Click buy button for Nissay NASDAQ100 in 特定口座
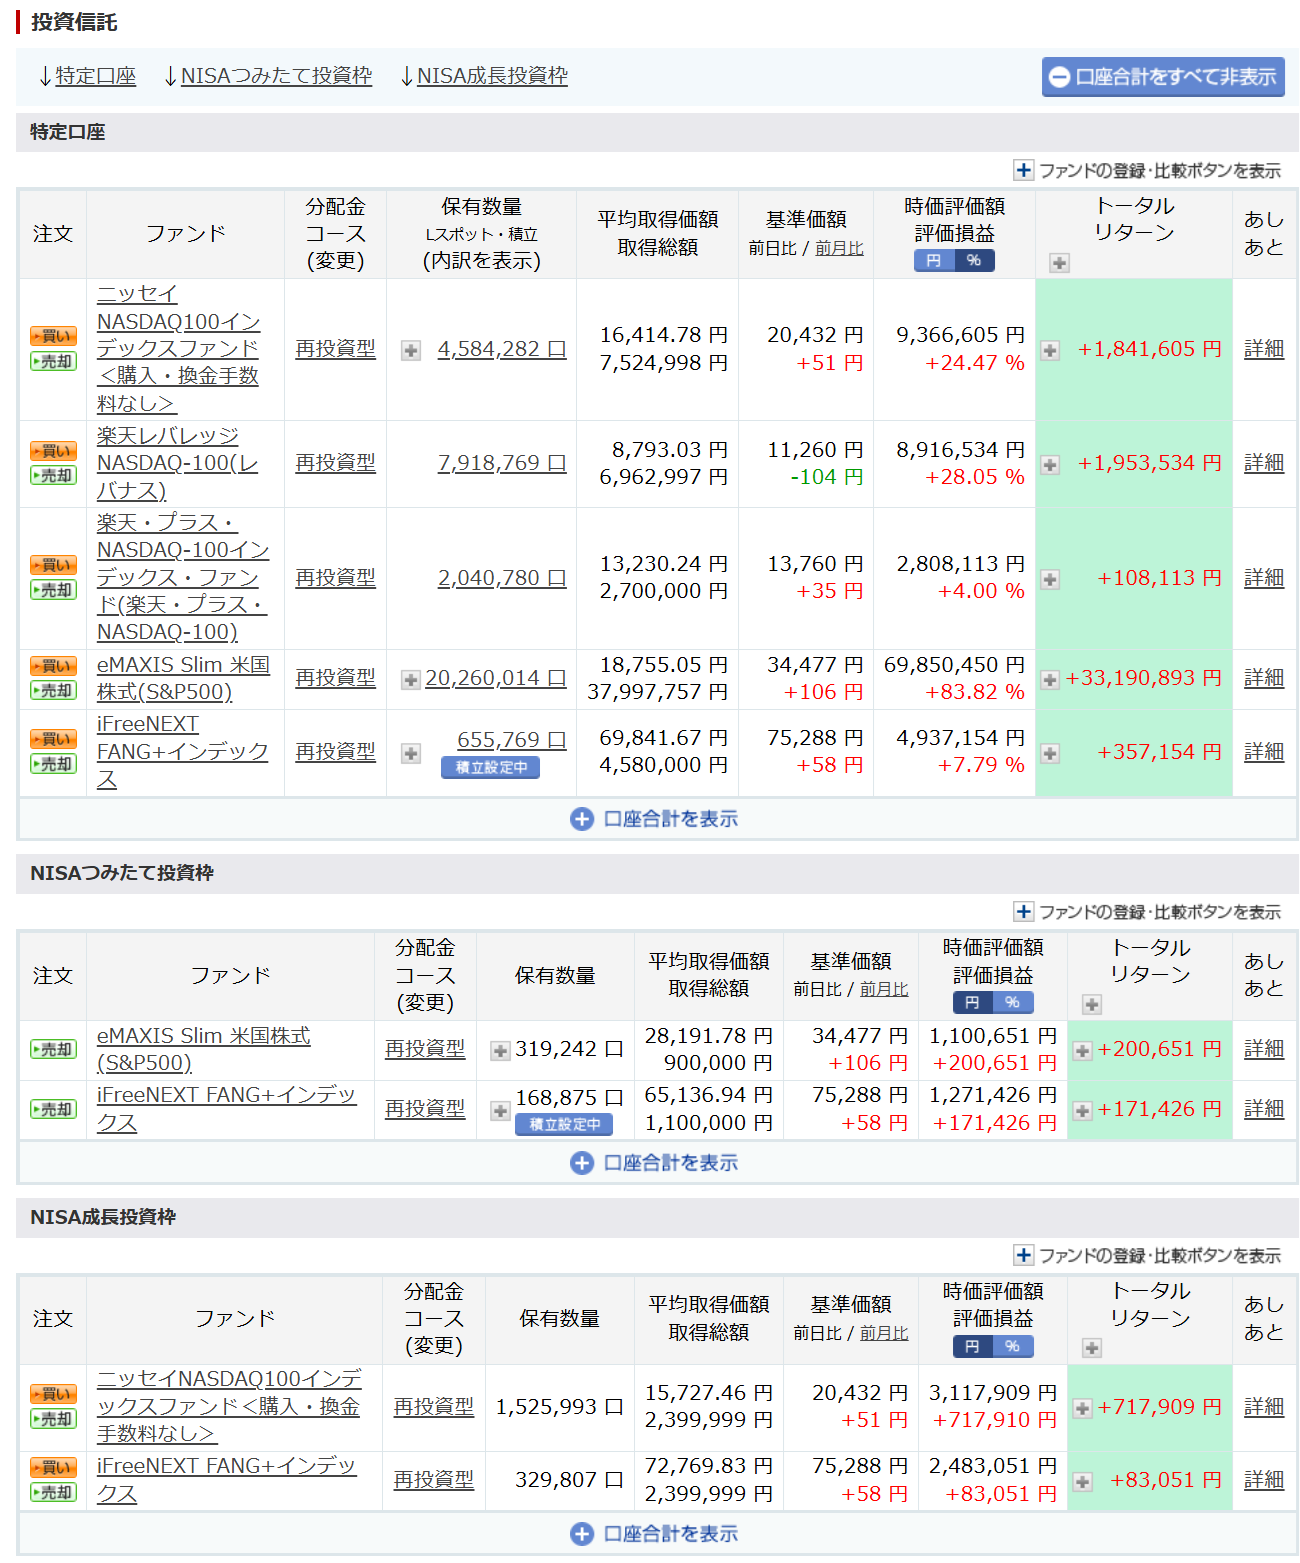 pyautogui.click(x=53, y=336)
